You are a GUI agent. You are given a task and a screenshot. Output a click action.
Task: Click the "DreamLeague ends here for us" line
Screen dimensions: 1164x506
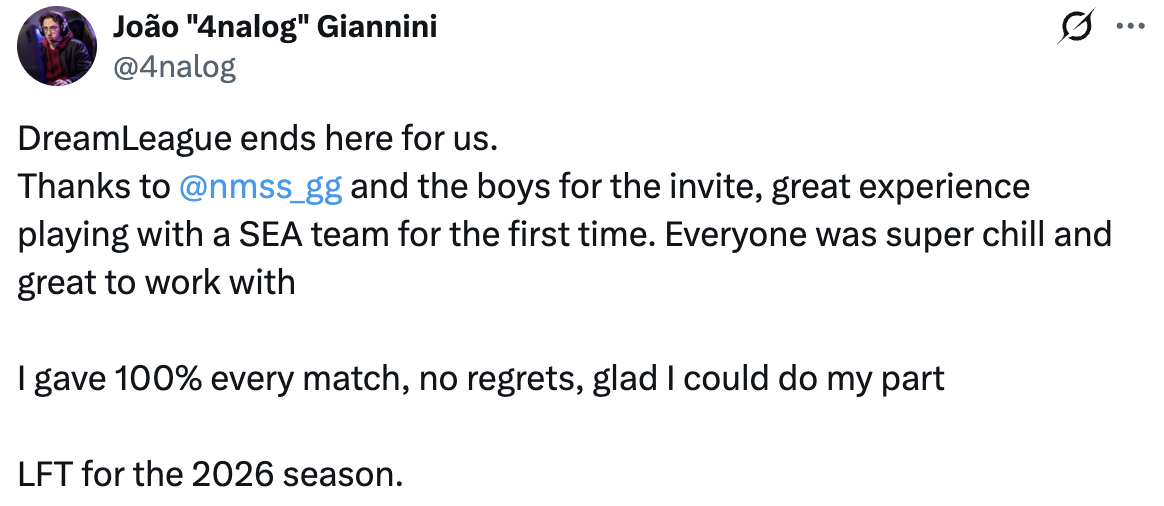(256, 140)
